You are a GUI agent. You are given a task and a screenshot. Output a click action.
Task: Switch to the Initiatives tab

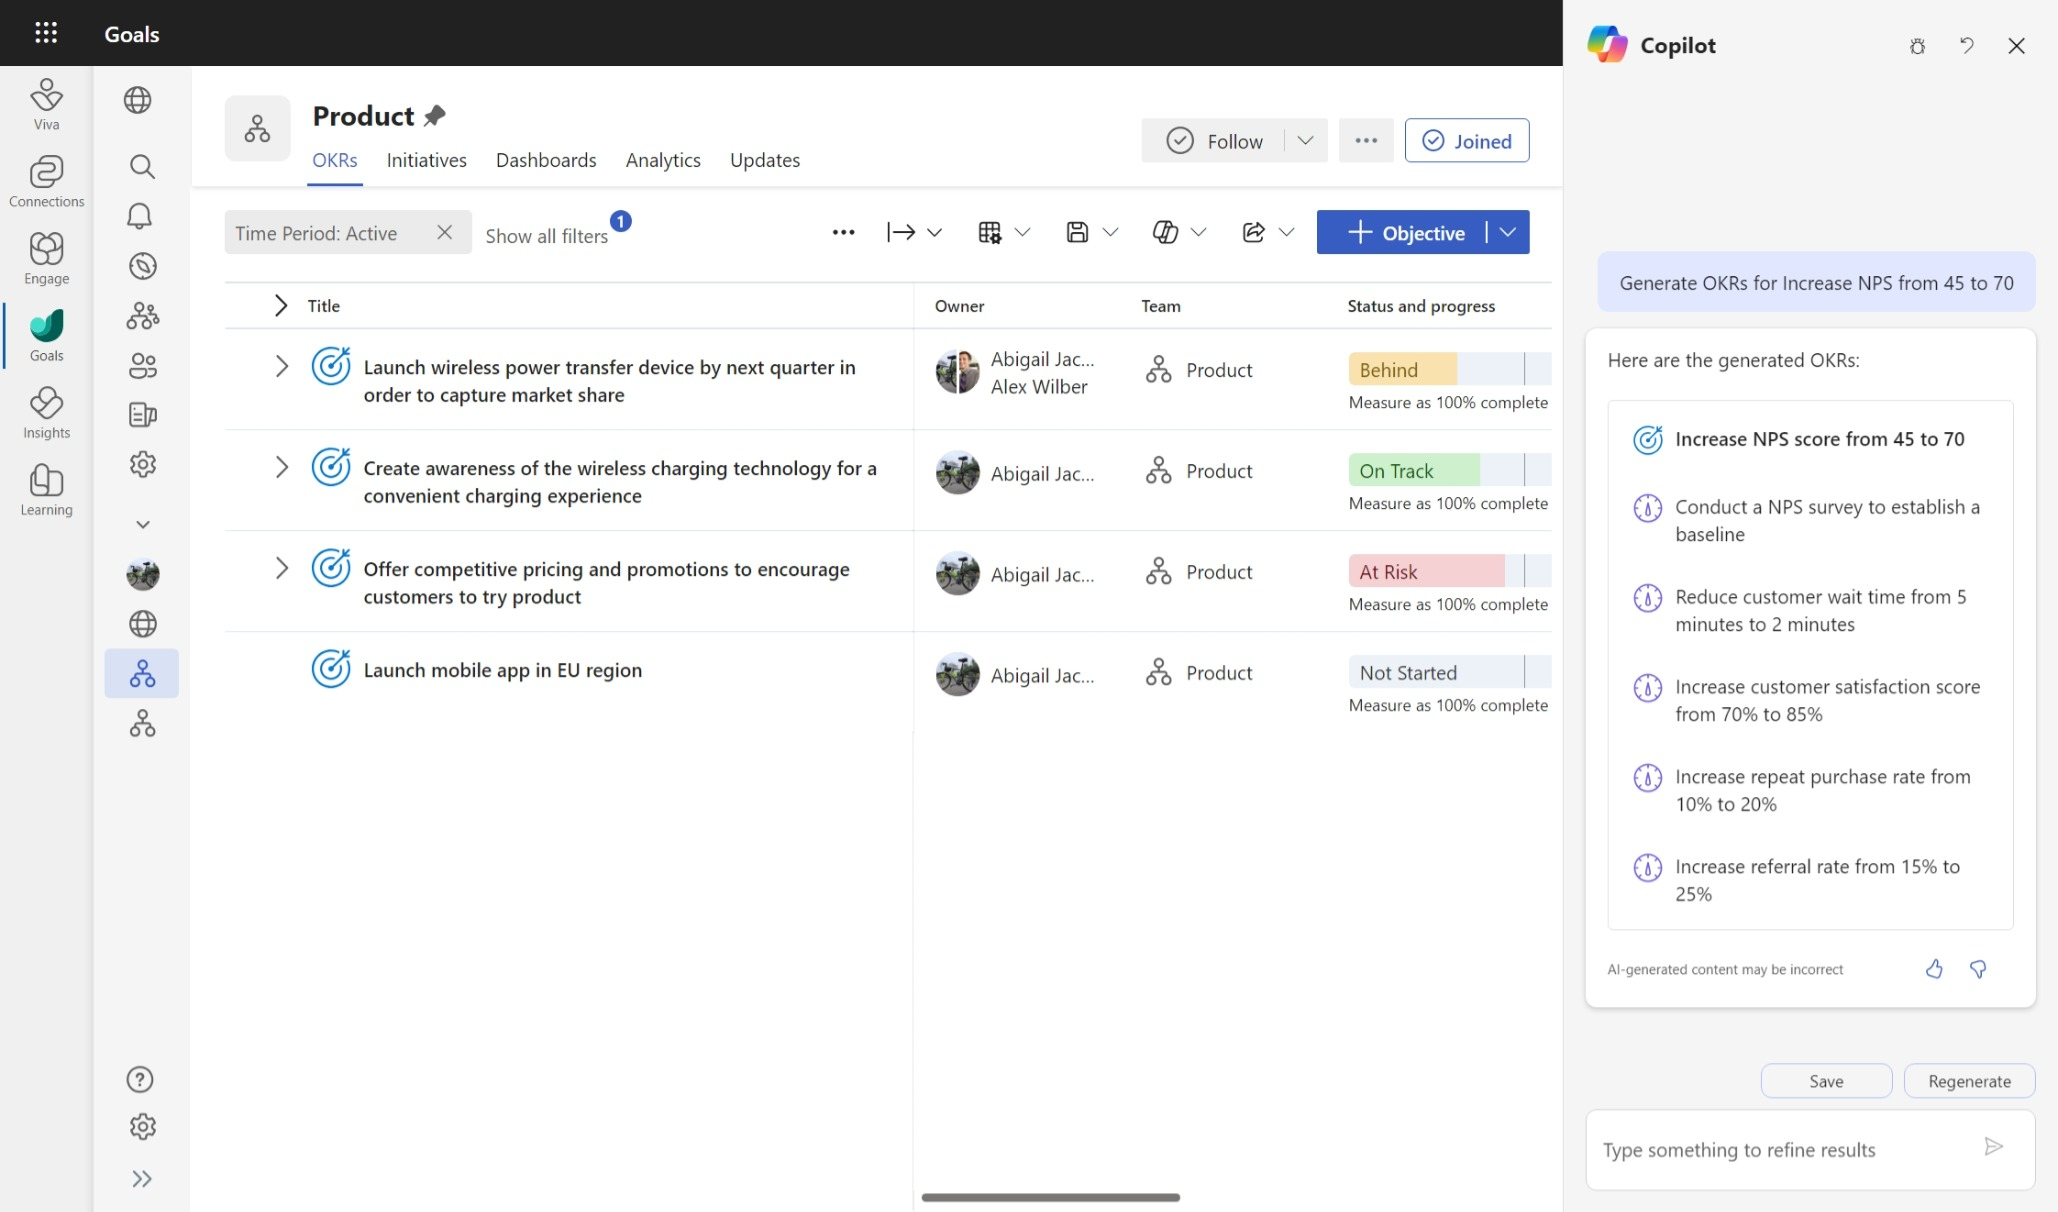427,159
